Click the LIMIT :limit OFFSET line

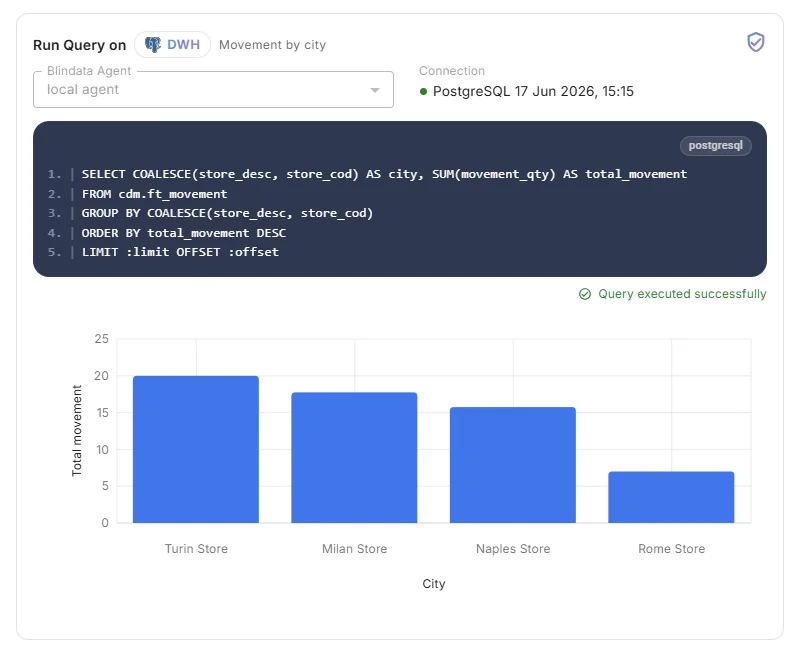(180, 252)
